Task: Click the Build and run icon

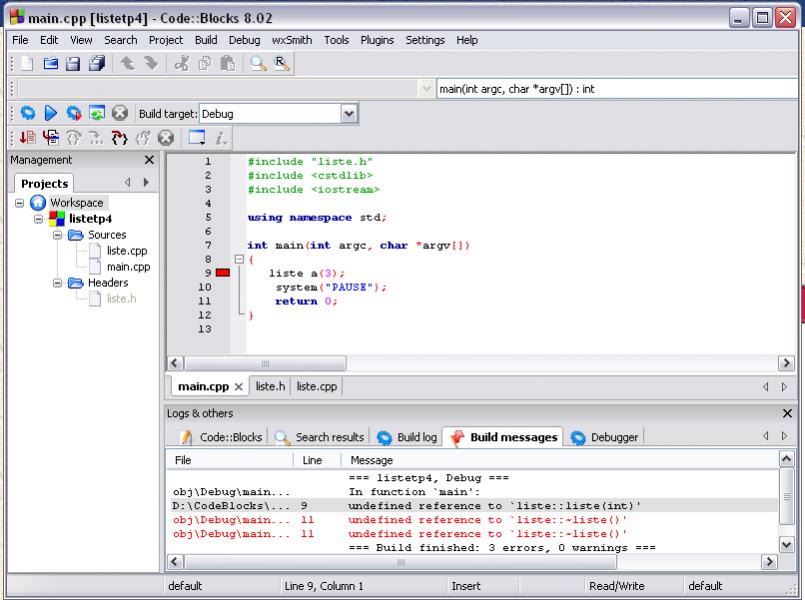Action: [73, 113]
